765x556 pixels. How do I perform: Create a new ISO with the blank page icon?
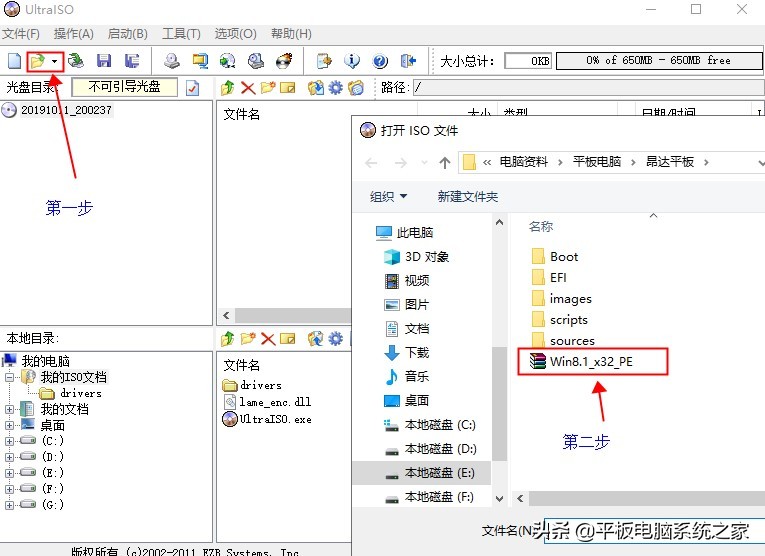(x=15, y=61)
